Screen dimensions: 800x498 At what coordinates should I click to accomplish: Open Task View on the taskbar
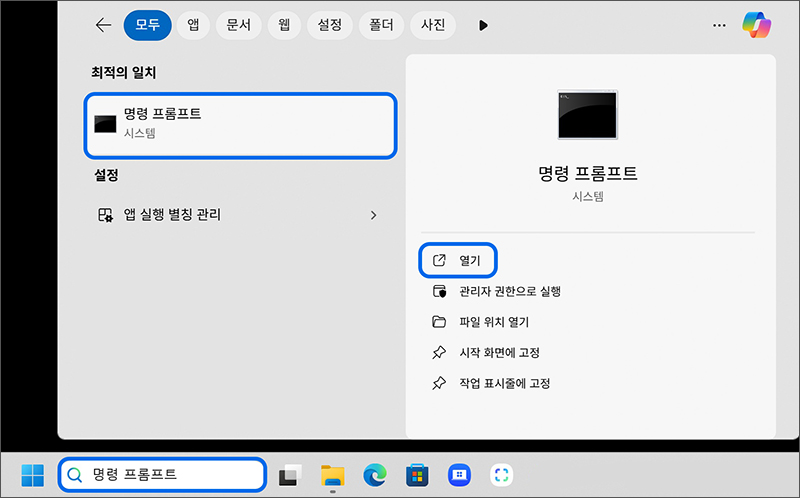(x=290, y=476)
